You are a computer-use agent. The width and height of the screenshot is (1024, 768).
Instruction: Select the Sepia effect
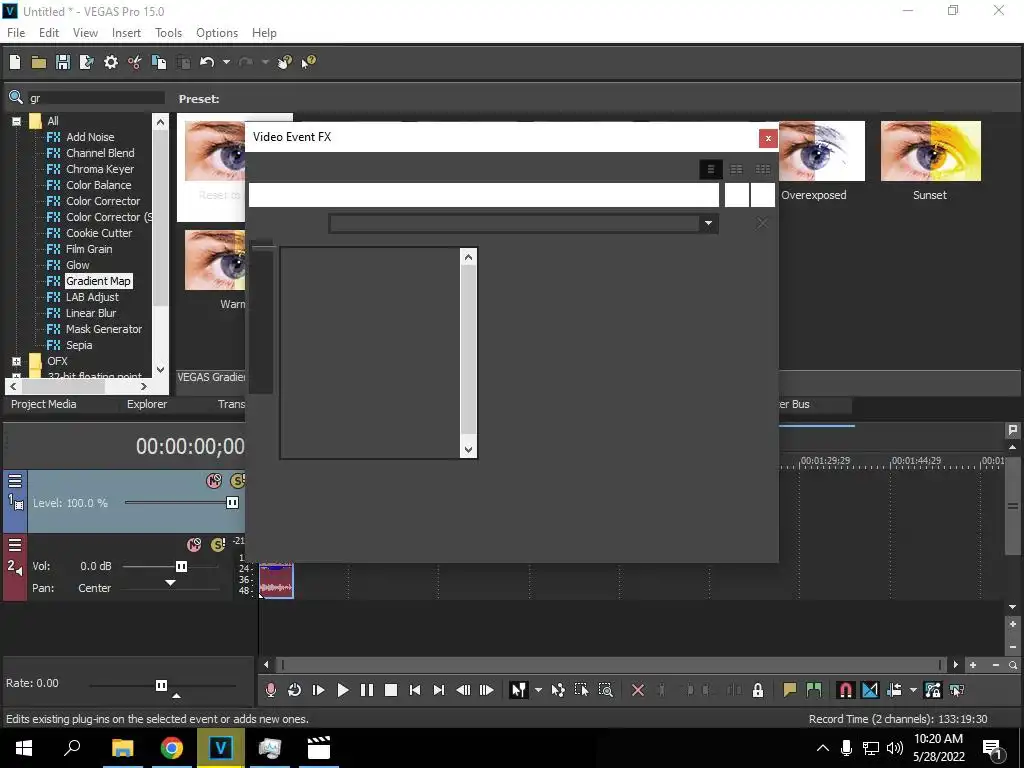coord(79,345)
